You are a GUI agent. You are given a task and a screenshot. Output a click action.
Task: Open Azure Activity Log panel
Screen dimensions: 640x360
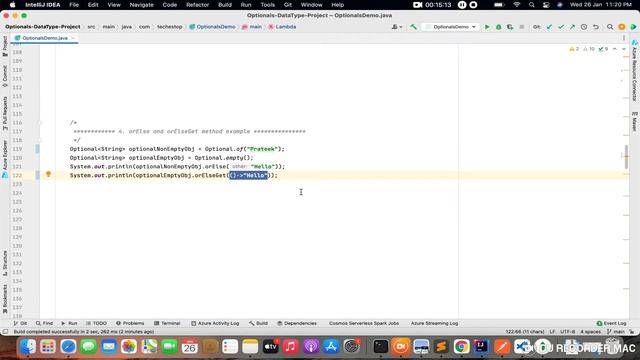[x=215, y=323]
